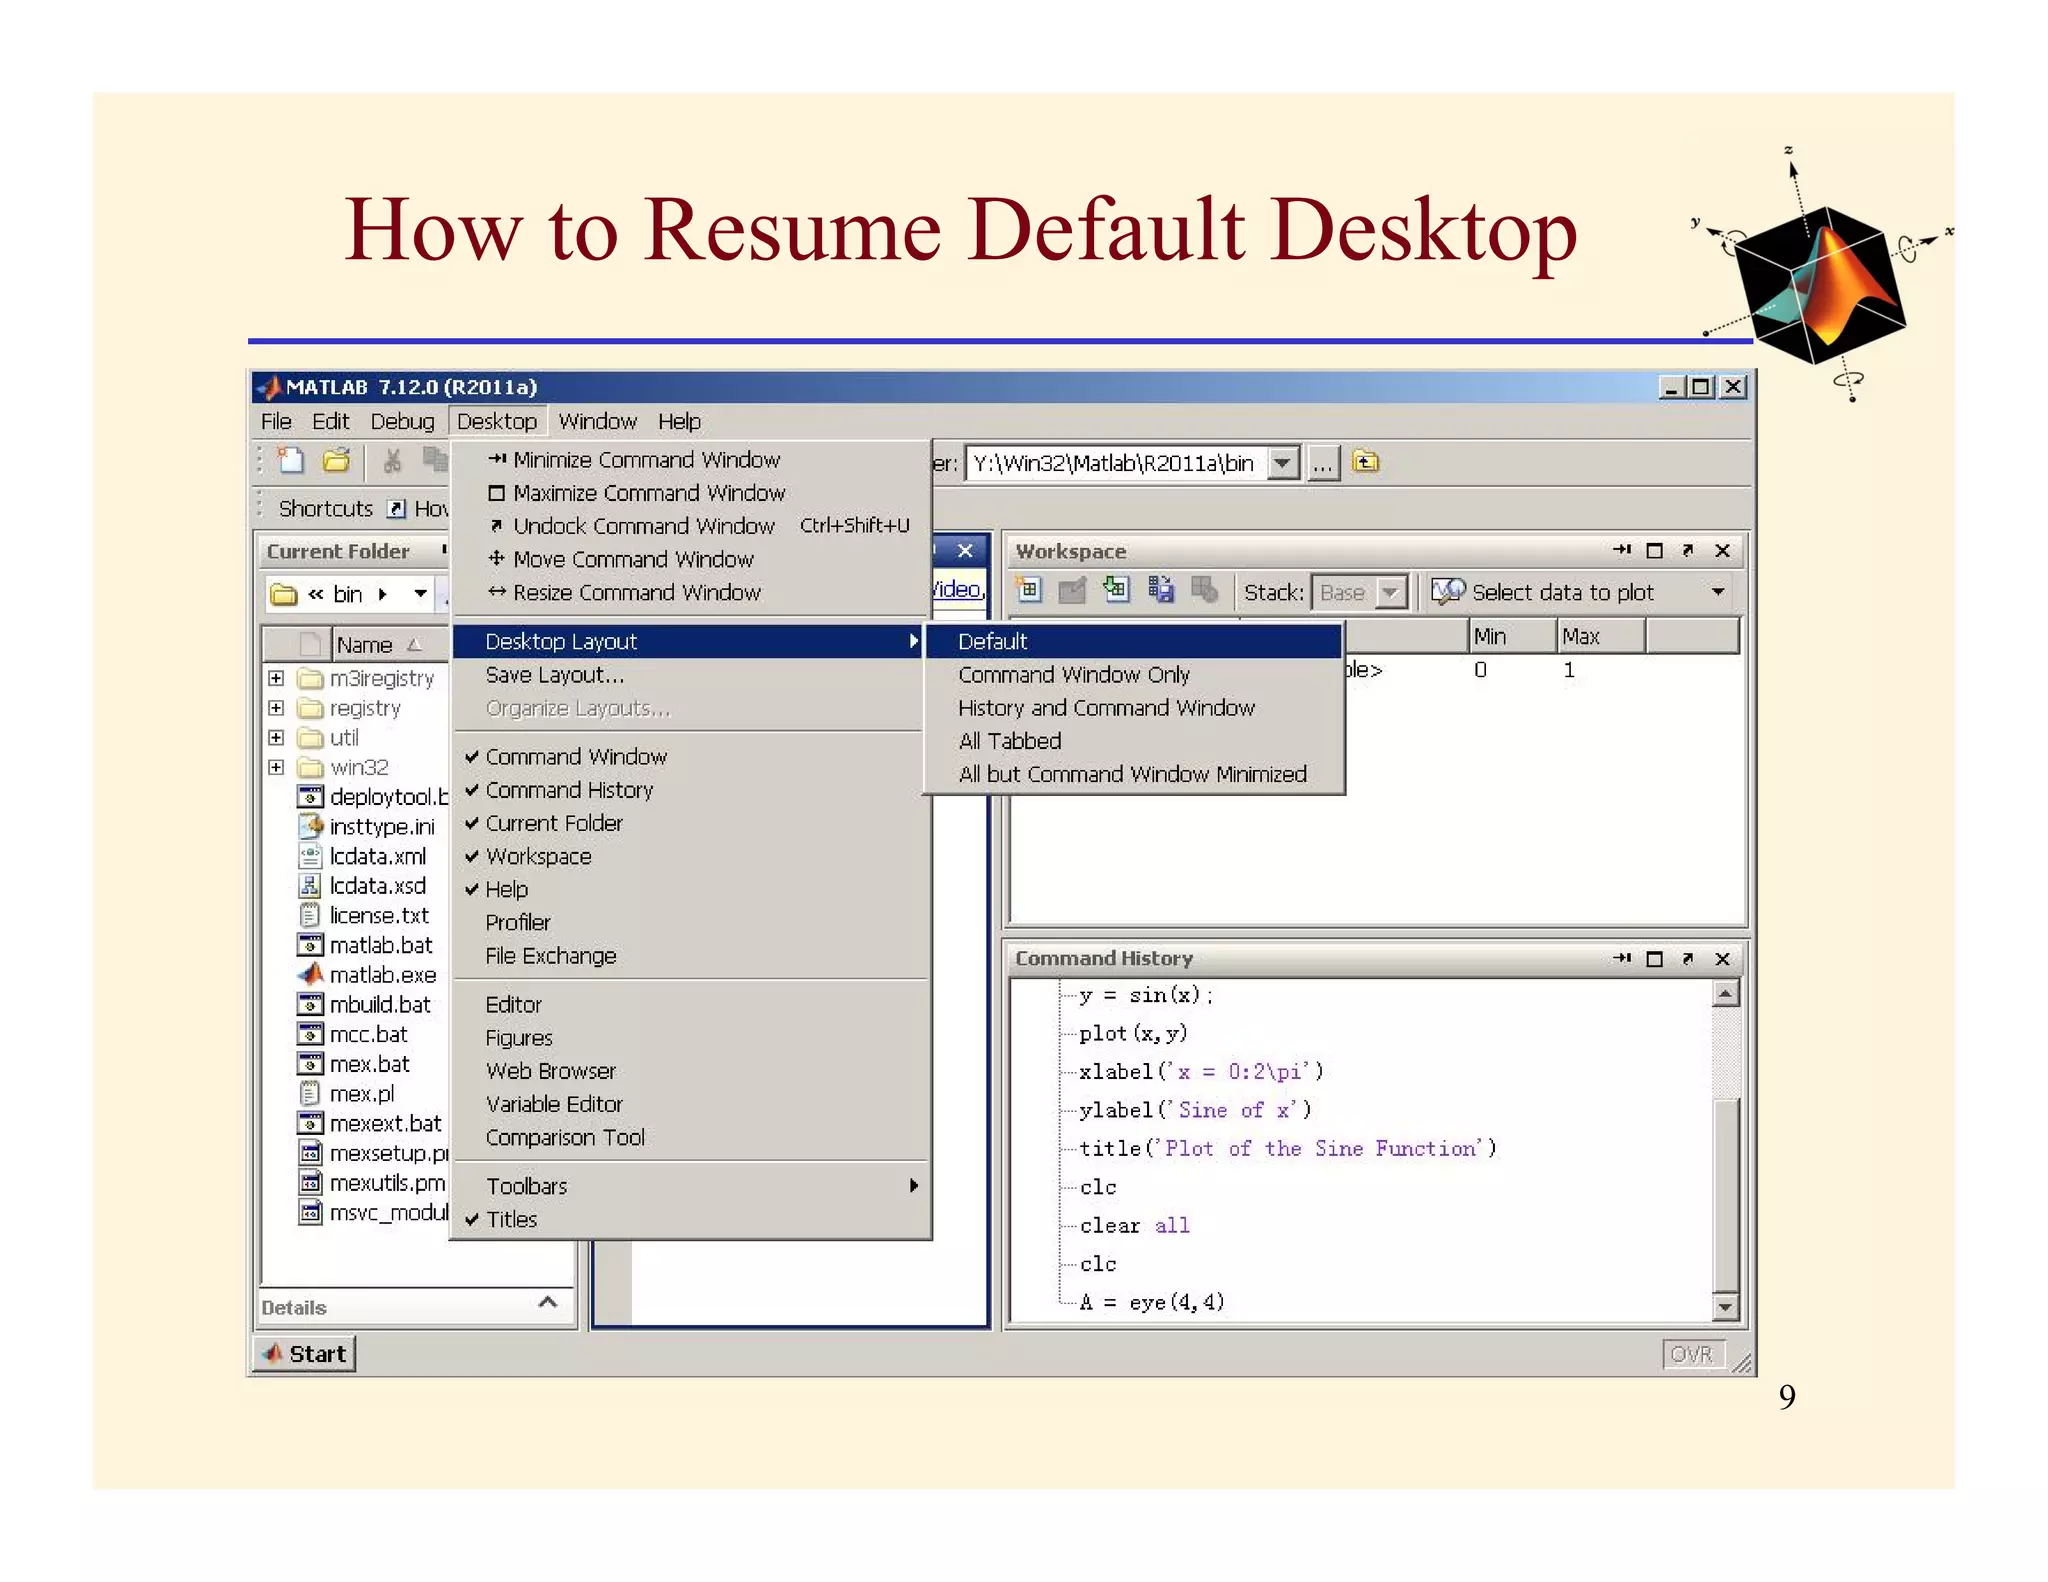Toggle Current Folder checkmark item
Viewport: 2048px width, 1582px height.
[690, 823]
